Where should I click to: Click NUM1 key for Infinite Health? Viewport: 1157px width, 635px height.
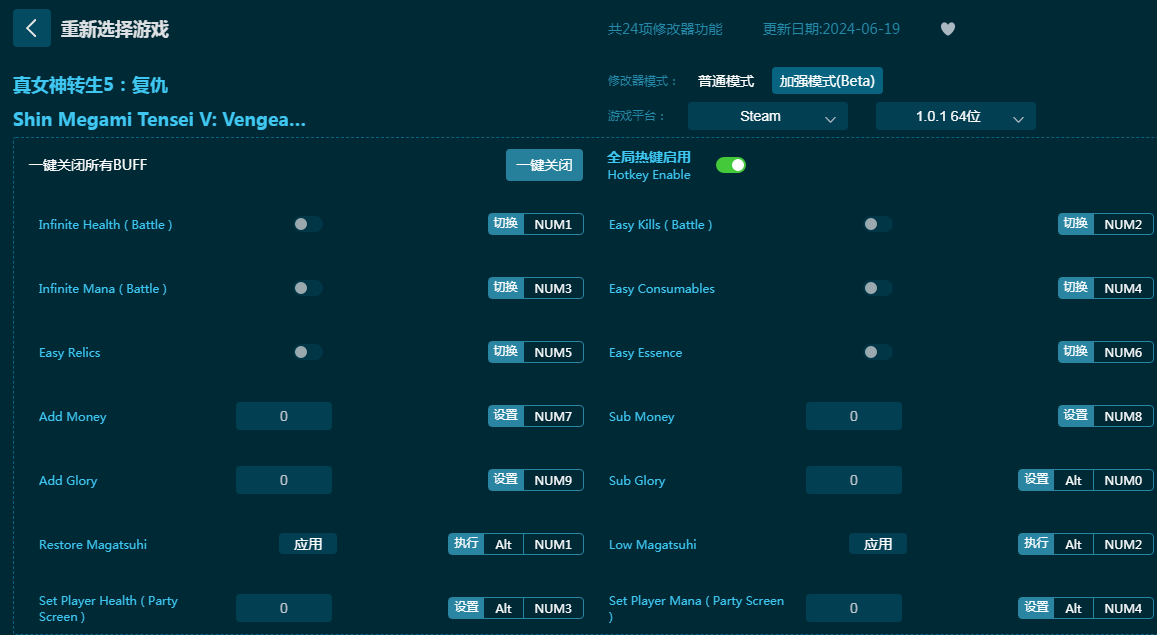(x=553, y=224)
